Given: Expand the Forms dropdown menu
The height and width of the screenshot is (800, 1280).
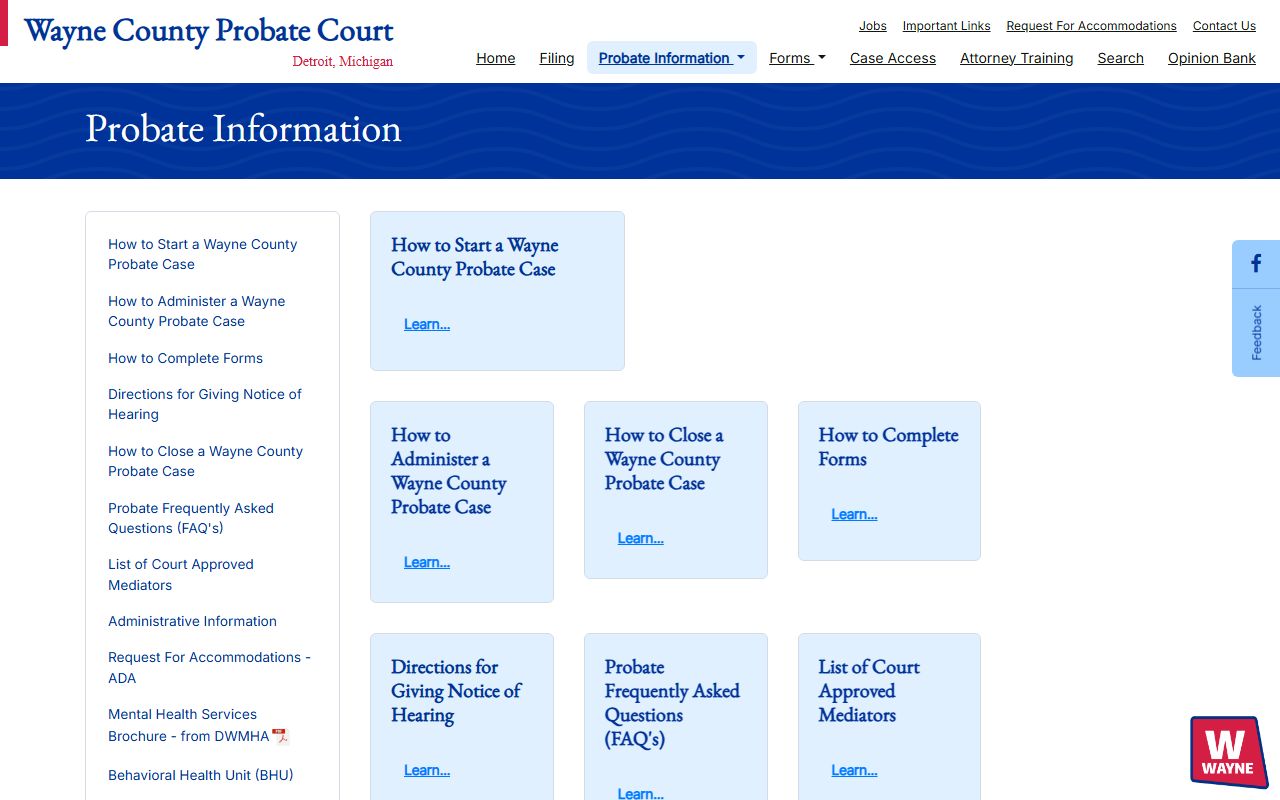Looking at the screenshot, I should tap(797, 58).
